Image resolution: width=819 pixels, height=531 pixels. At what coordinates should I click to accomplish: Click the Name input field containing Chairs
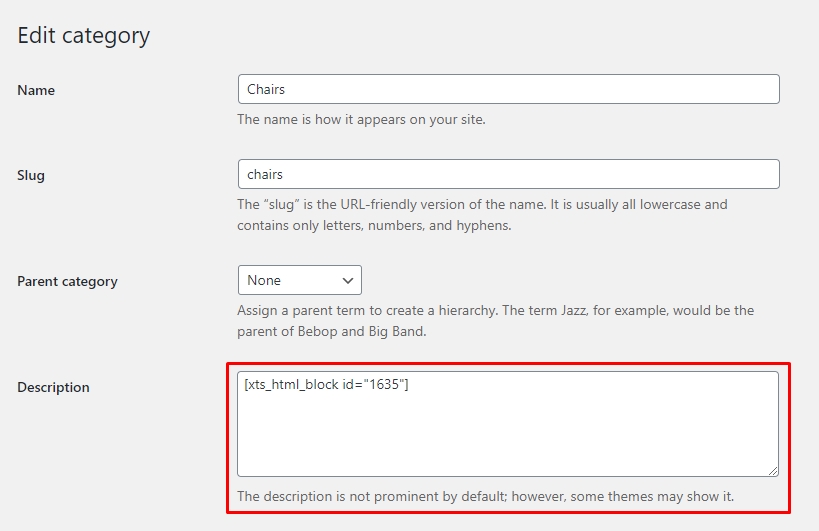508,89
